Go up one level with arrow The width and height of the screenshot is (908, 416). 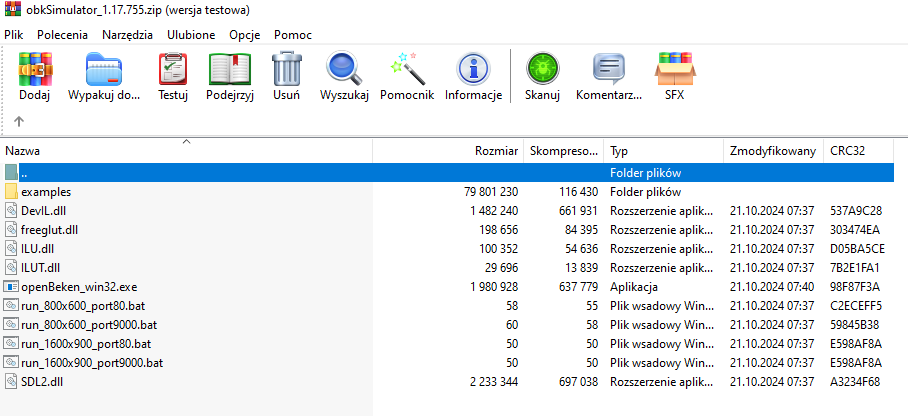[19, 121]
